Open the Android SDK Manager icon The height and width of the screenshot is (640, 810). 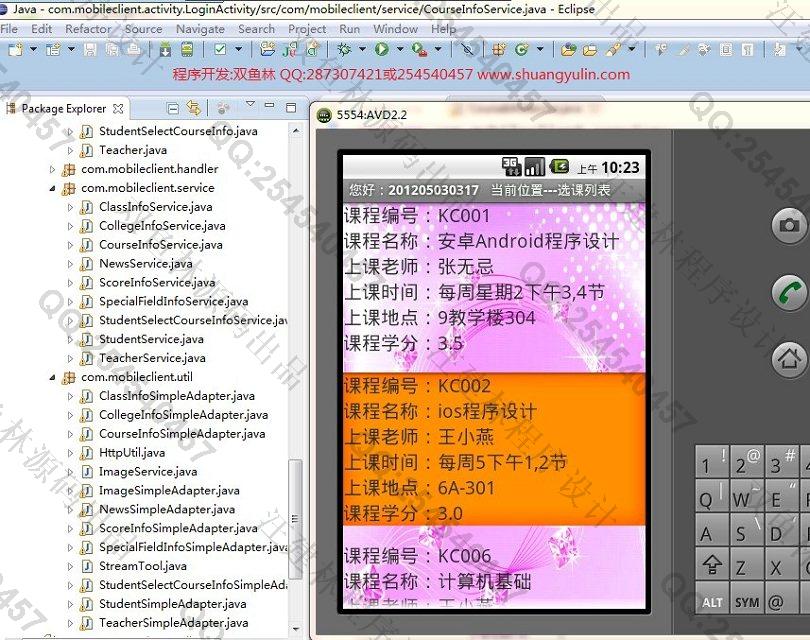pyautogui.click(x=165, y=50)
